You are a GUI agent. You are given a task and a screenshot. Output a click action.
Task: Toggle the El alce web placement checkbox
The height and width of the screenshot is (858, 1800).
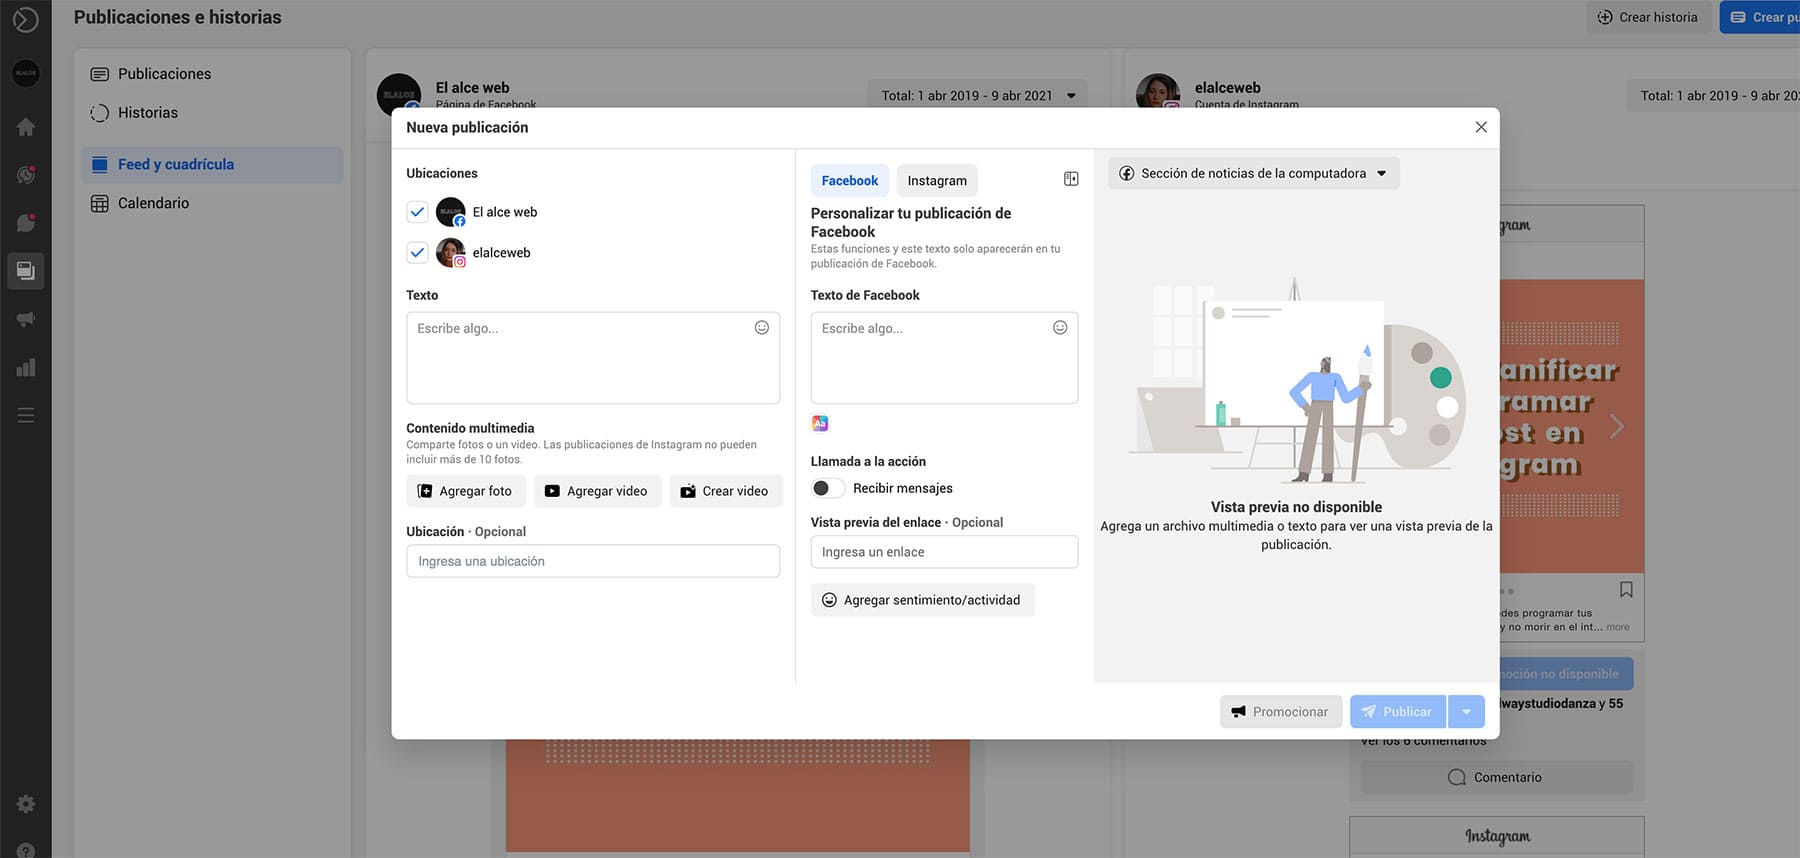tap(417, 212)
